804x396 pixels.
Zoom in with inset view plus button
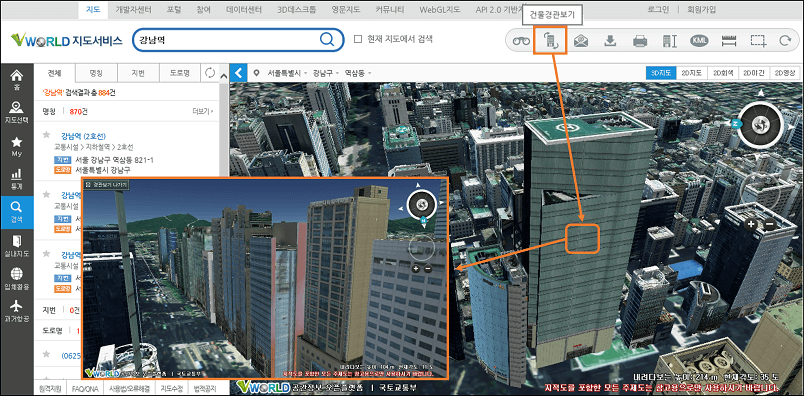pyautogui.click(x=416, y=268)
